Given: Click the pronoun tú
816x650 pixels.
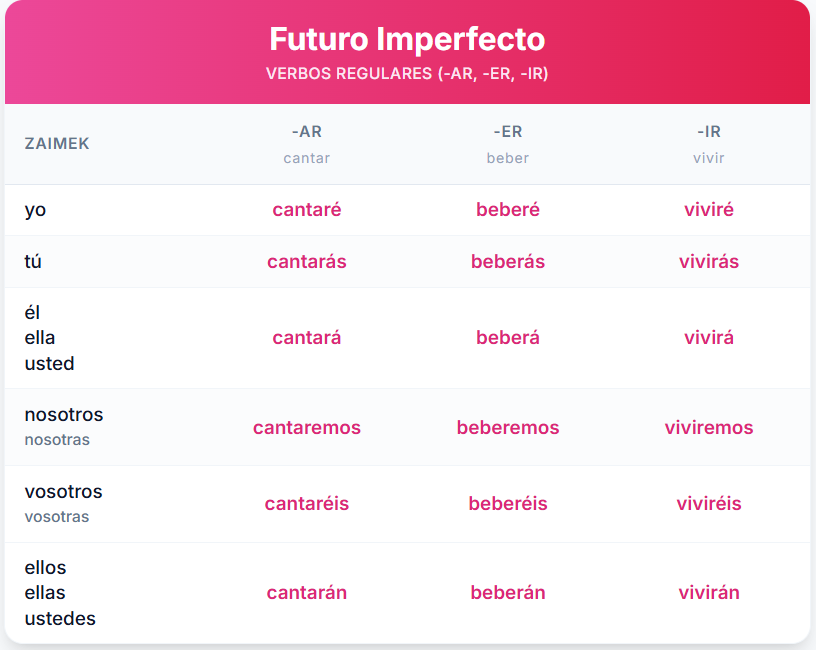Looking at the screenshot, I should [33, 261].
